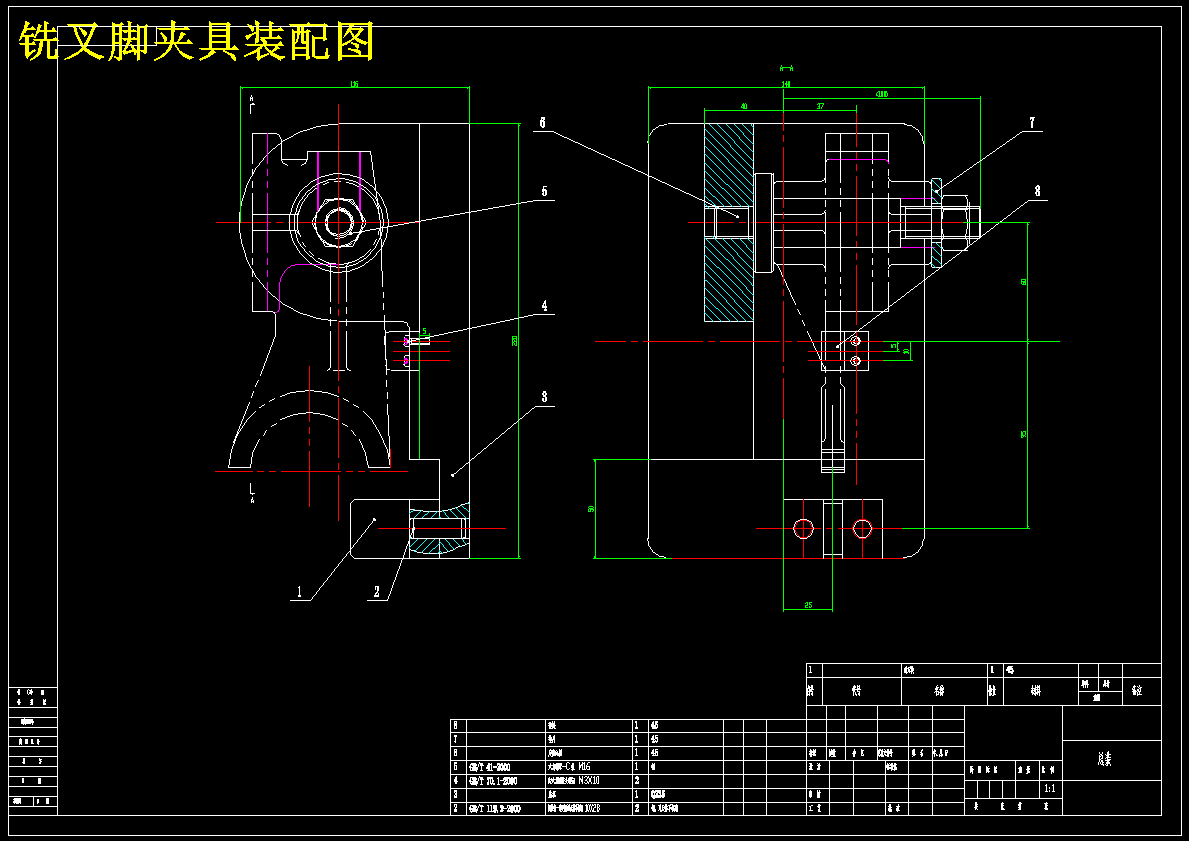Select part balloon number 5

coord(544,192)
